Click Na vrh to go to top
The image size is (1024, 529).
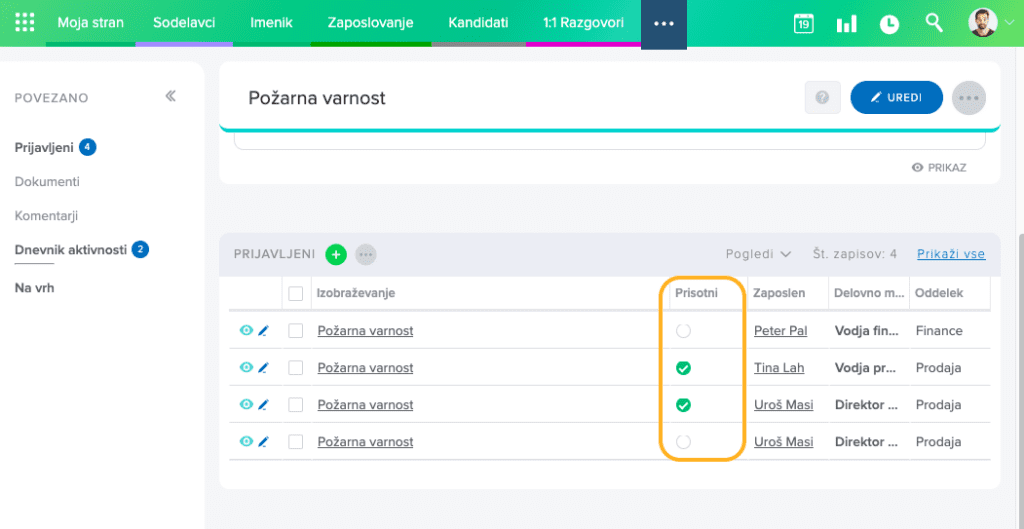click(34, 287)
